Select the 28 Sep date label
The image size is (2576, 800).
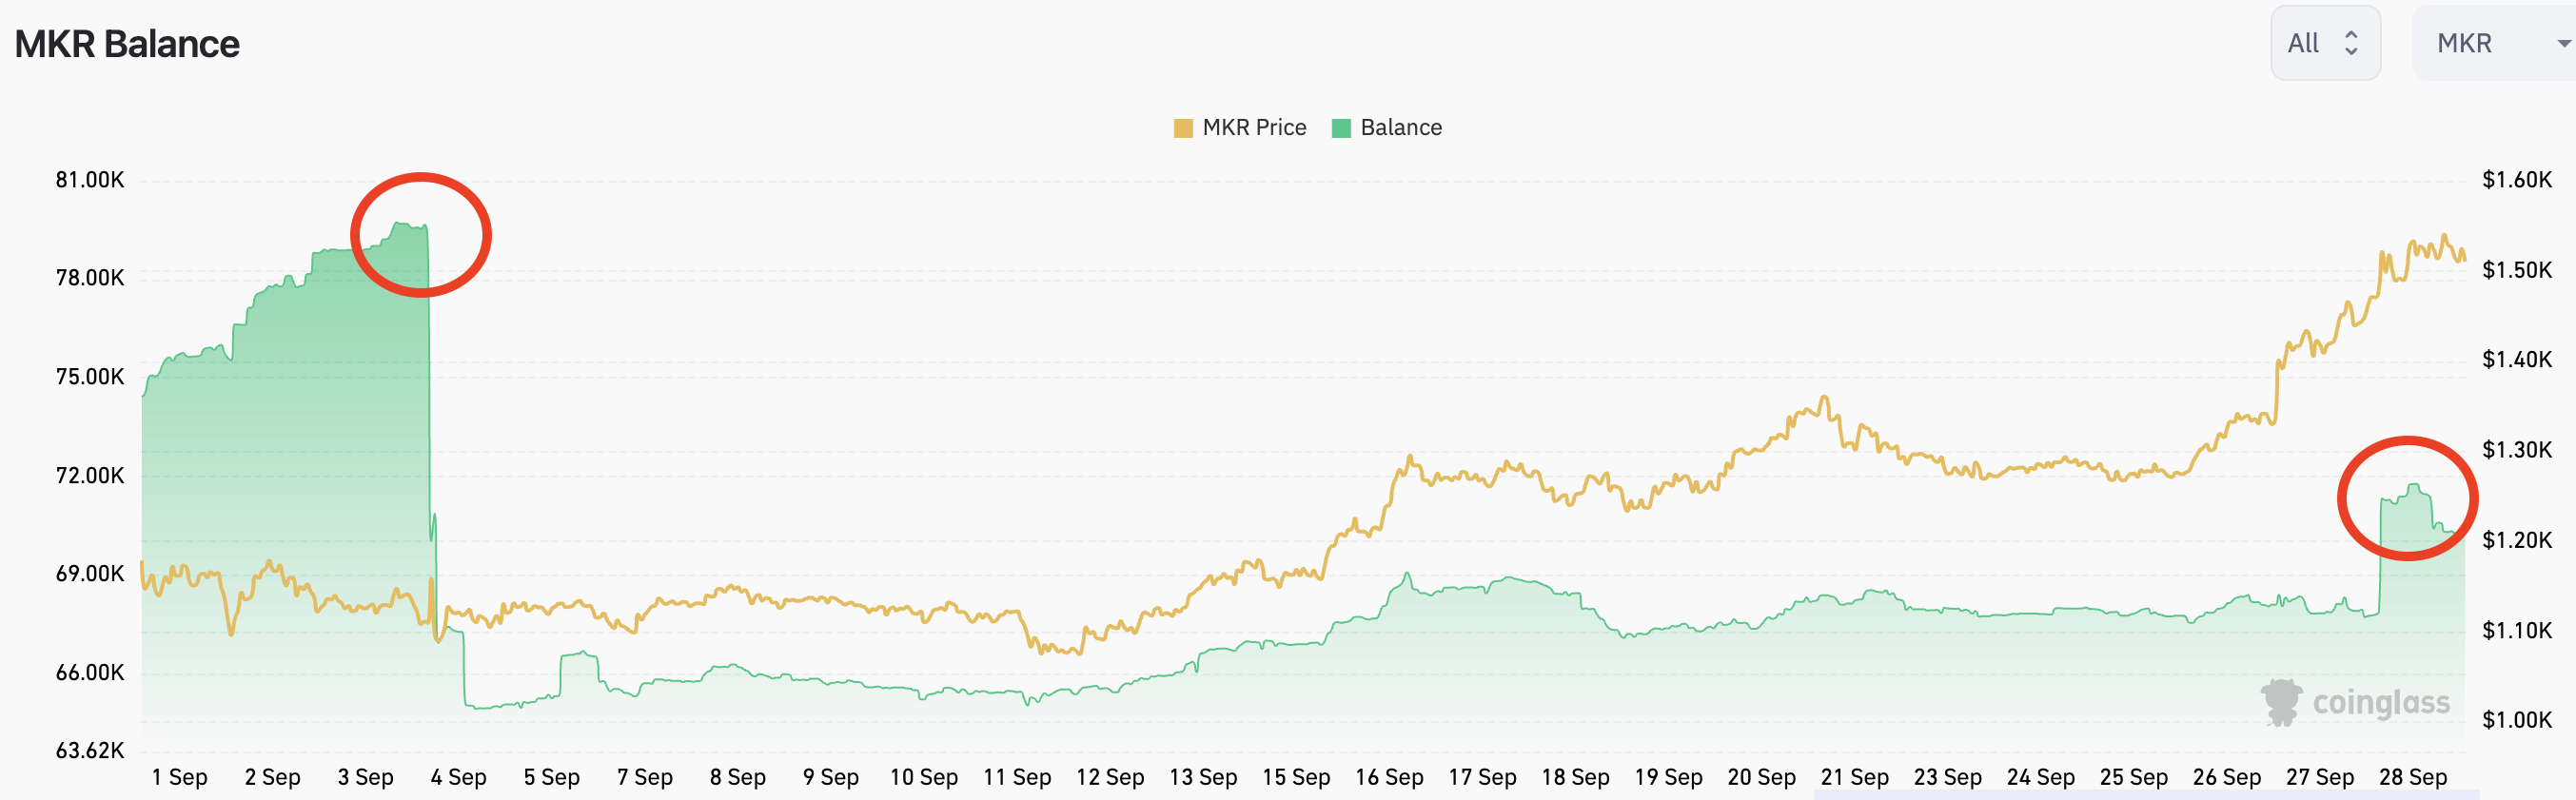coord(2412,777)
